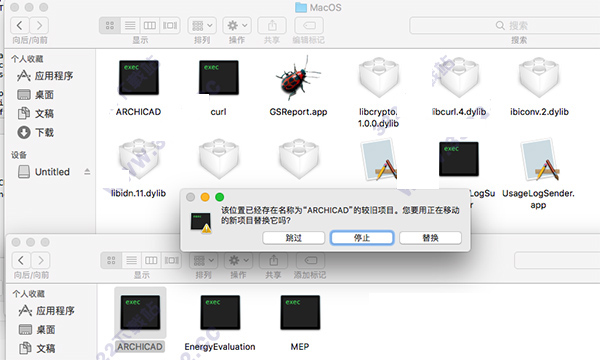Go forward in the lower Finder window

[41, 261]
